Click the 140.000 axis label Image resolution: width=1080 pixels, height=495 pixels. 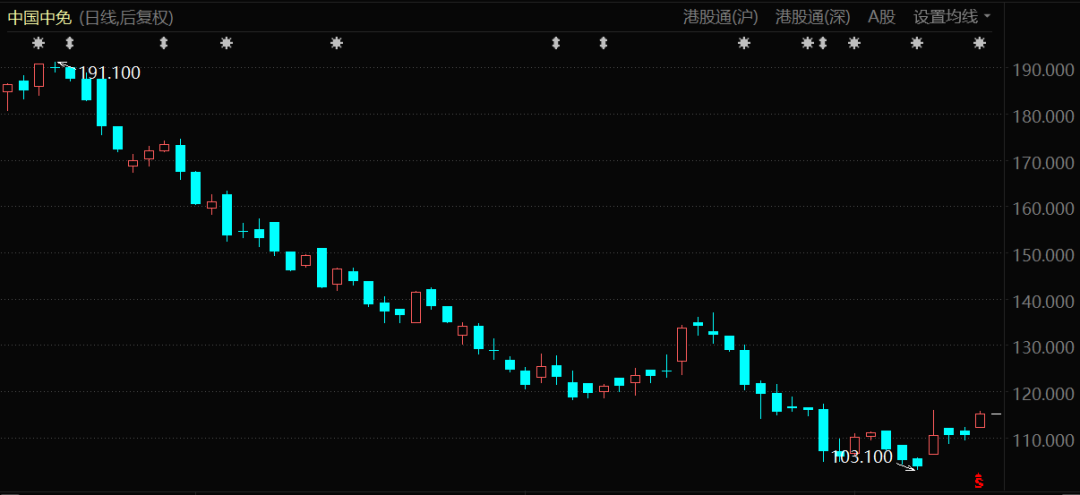(x=1042, y=301)
